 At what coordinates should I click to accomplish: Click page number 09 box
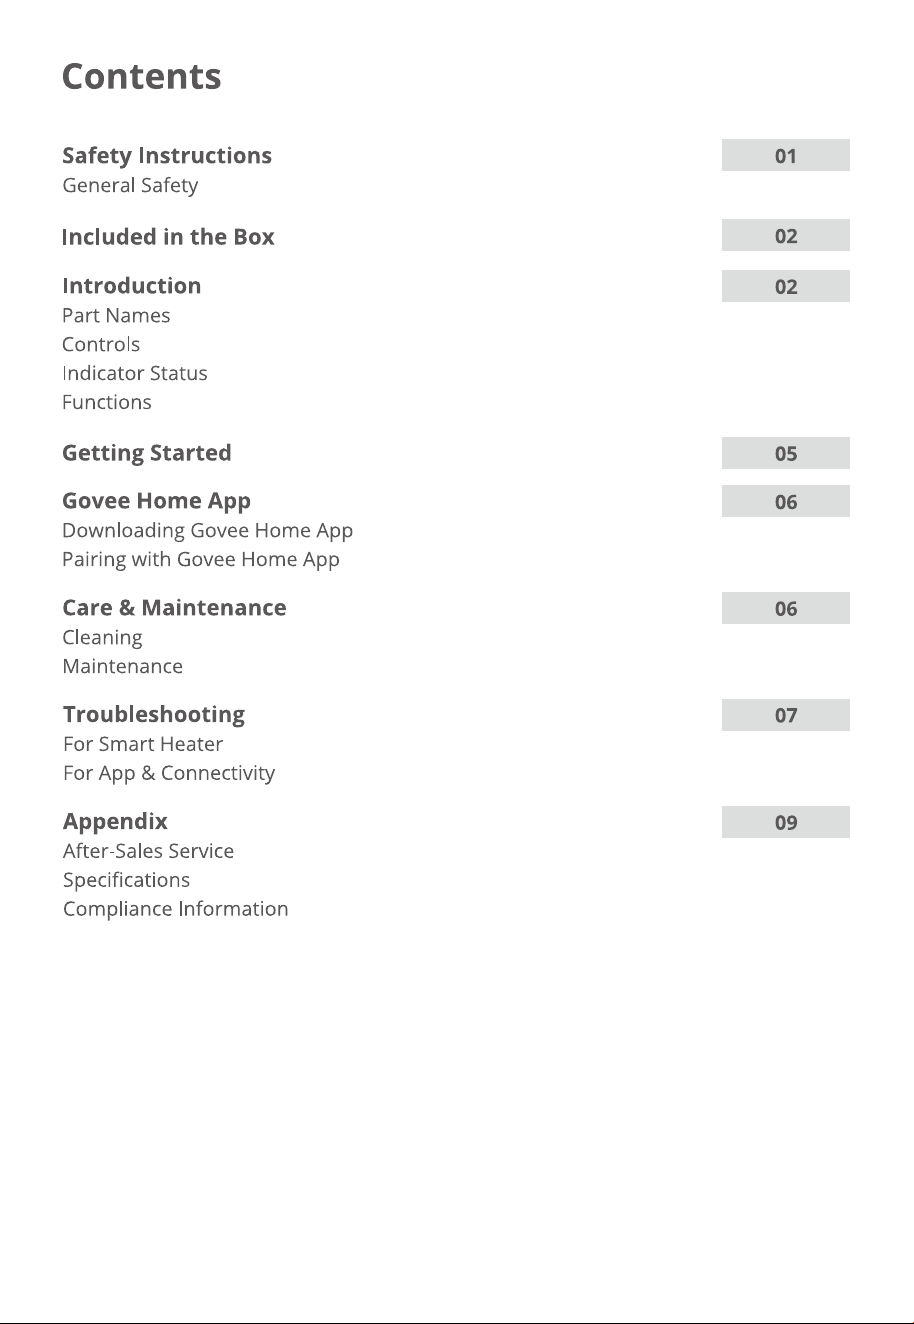click(786, 822)
